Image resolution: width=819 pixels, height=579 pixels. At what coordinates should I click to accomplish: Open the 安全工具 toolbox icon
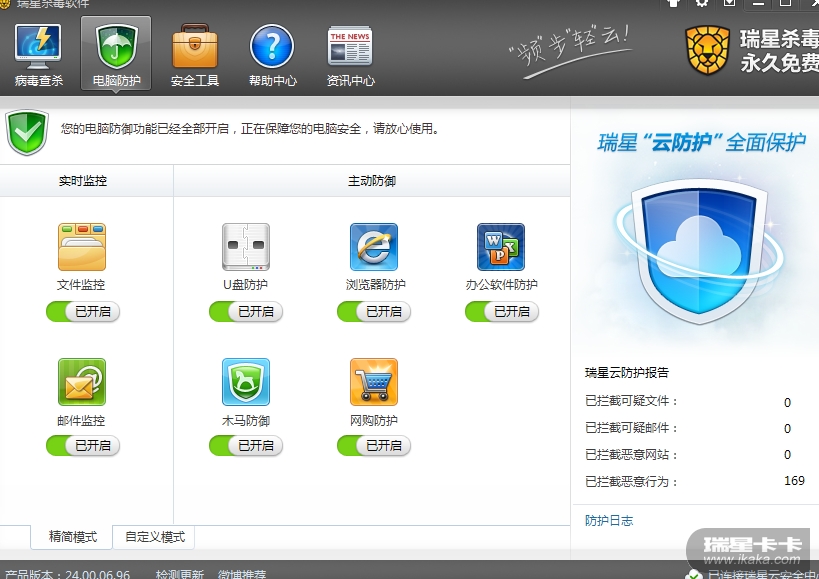[x=194, y=46]
